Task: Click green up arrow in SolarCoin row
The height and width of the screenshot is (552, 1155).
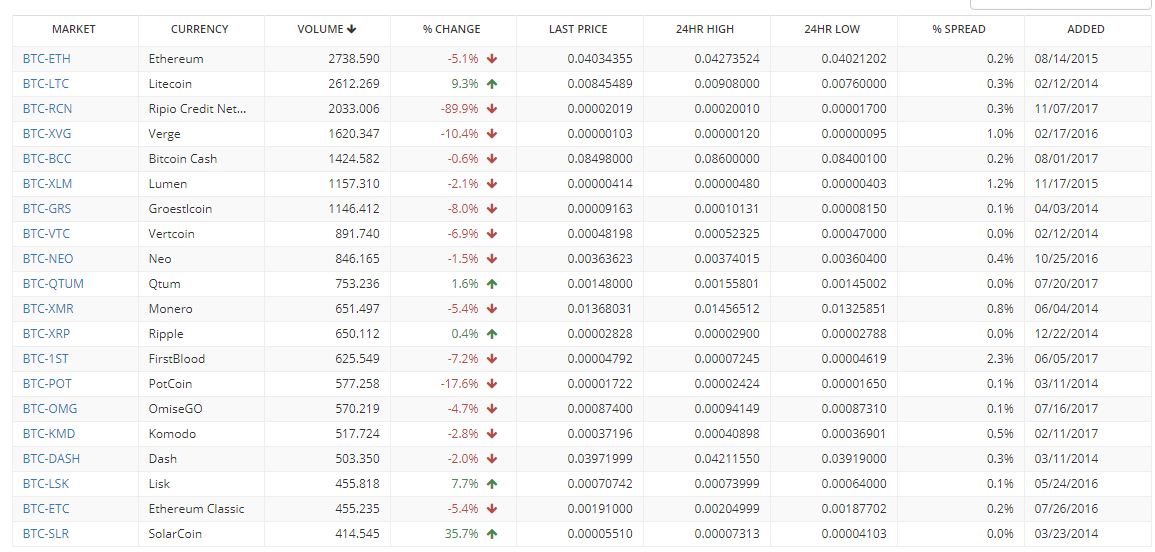Action: (492, 534)
